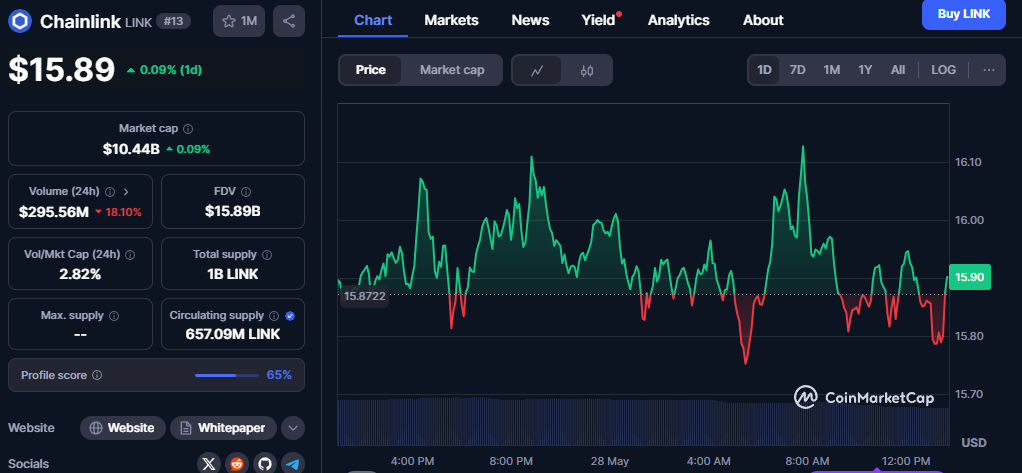The width and height of the screenshot is (1022, 473).
Task: Click the 16.10 price axis label
Action: pos(969,162)
